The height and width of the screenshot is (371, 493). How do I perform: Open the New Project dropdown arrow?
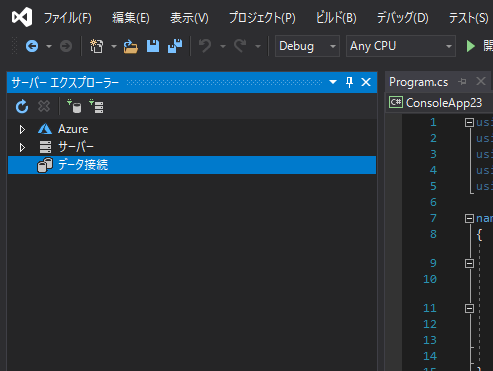pos(114,46)
